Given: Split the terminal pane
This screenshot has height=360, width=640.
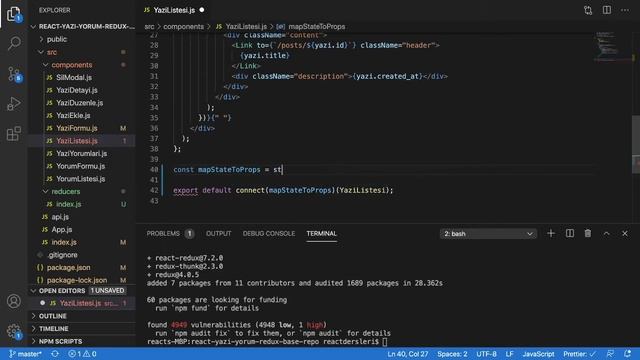Looking at the screenshot, I should point(570,233).
